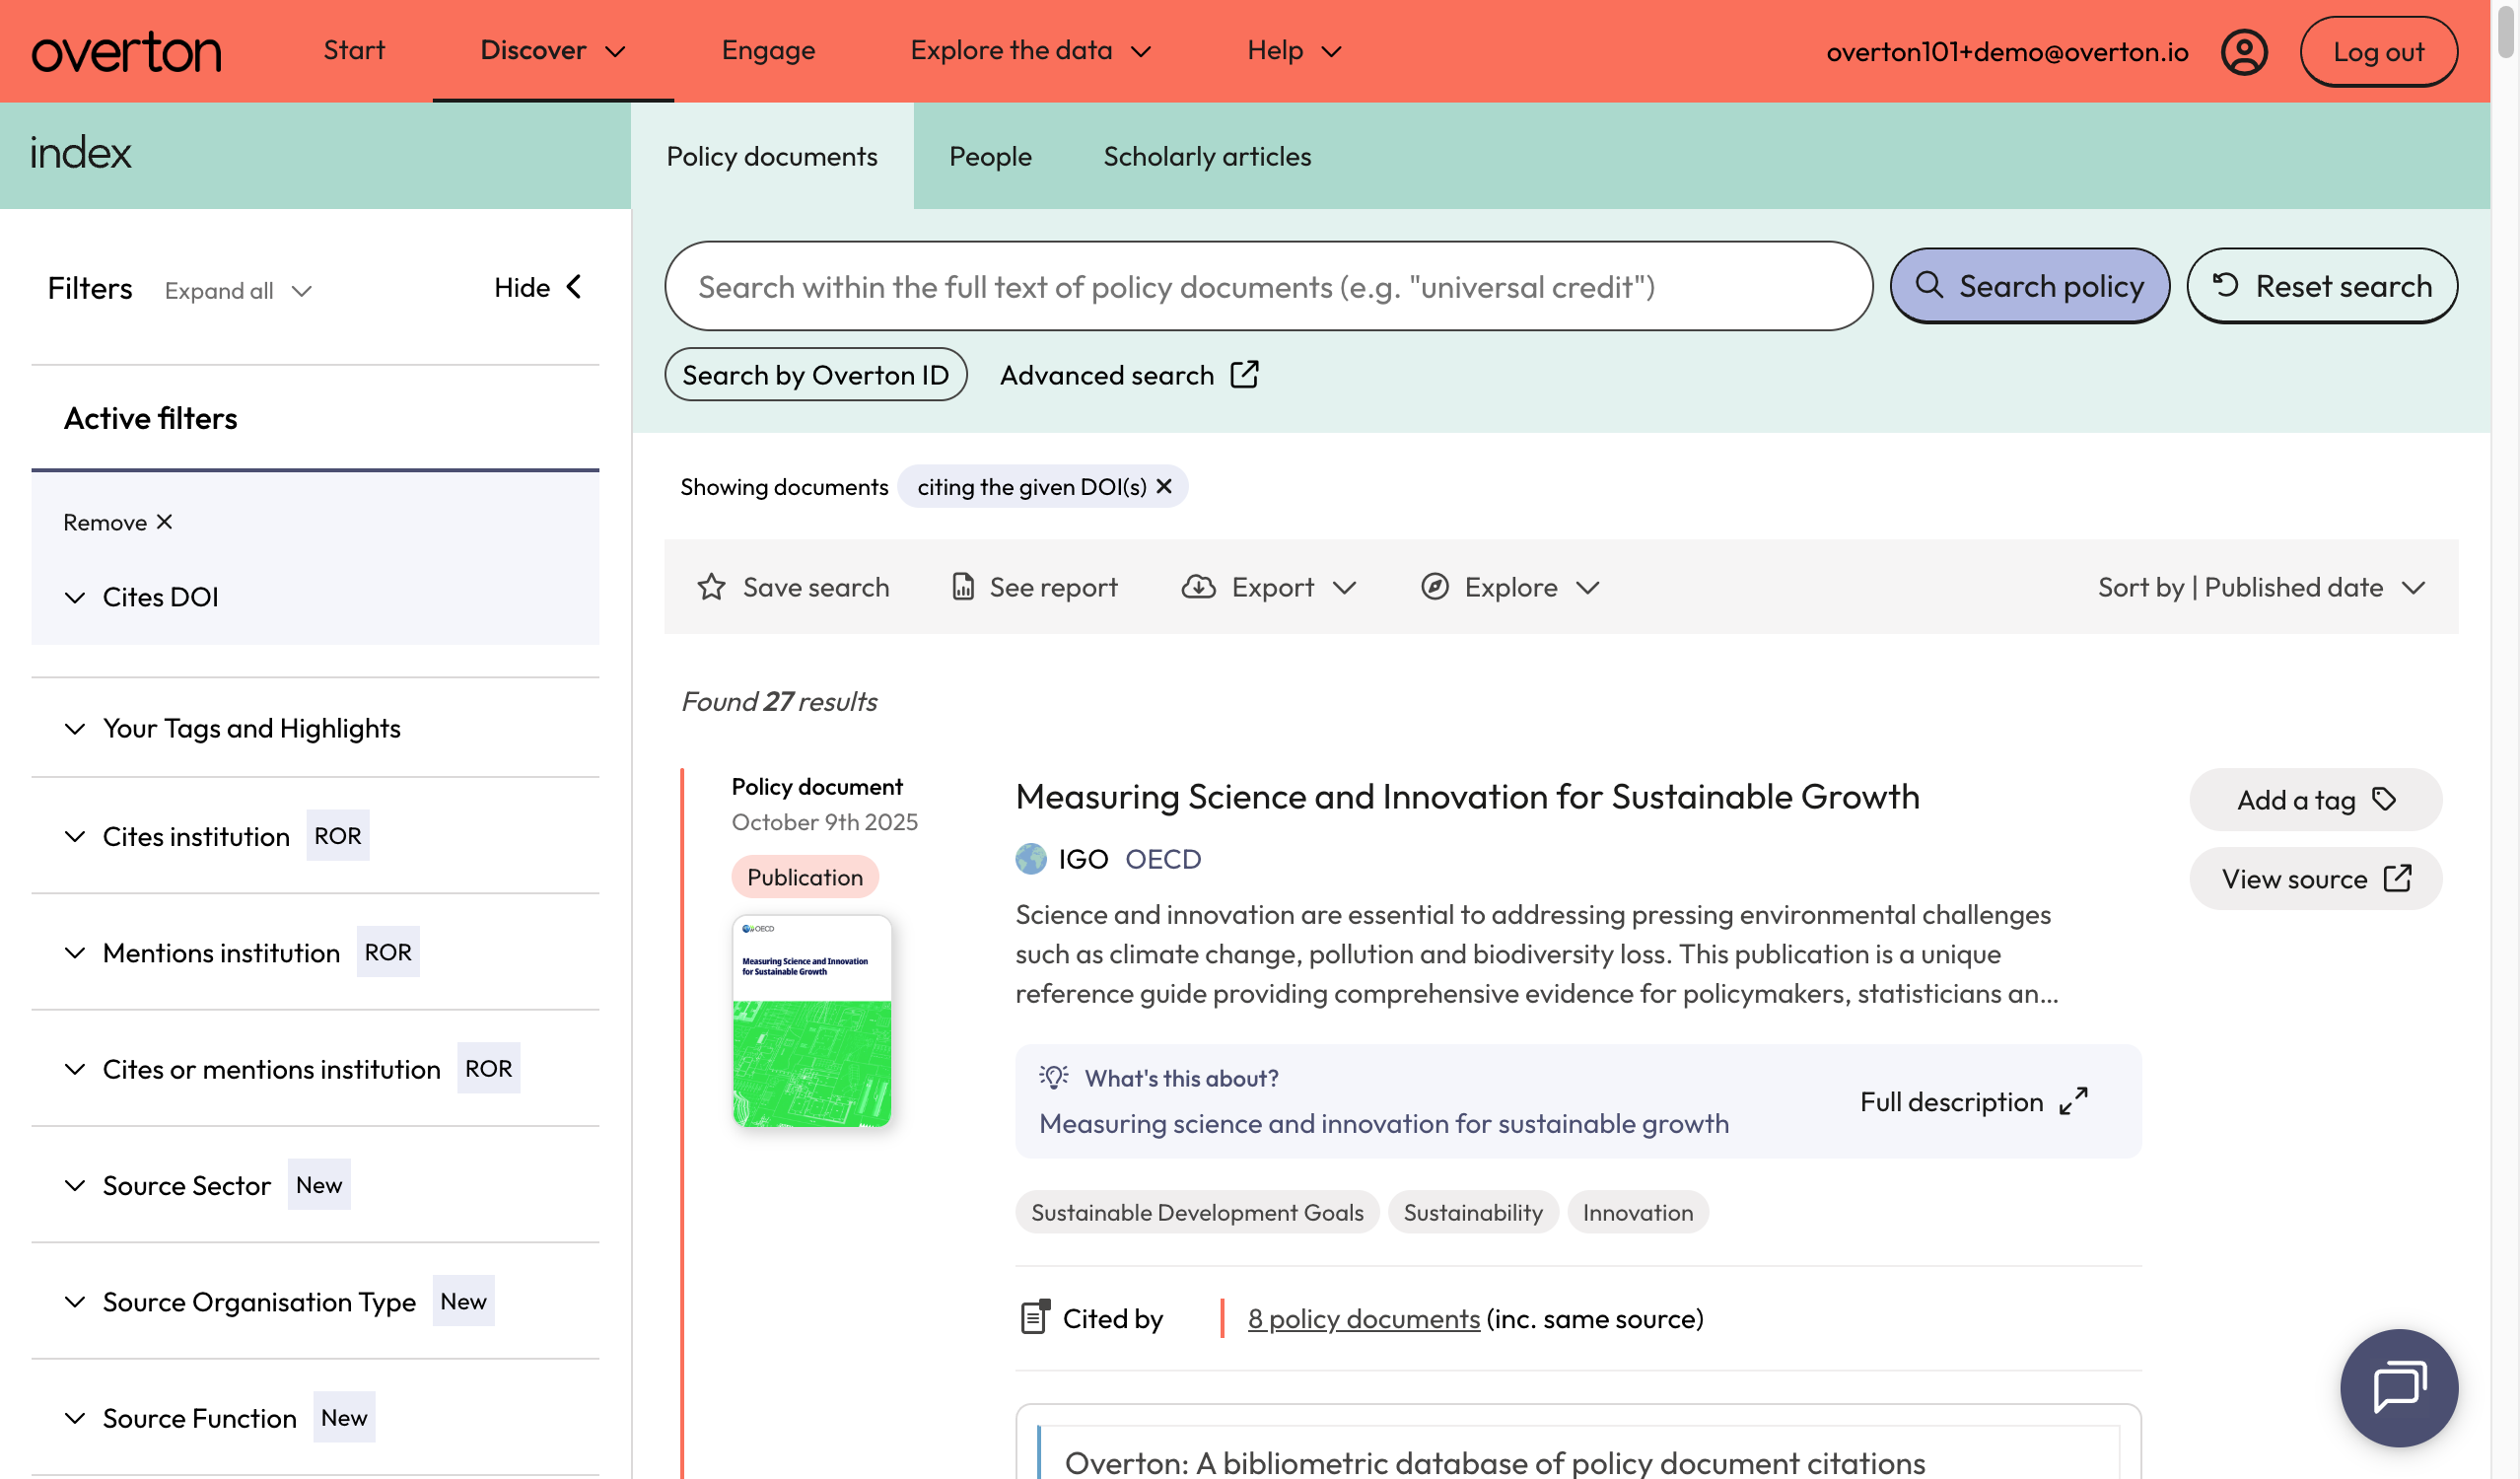Click the Cited by document icon
This screenshot has width=2520, height=1479.
[1035, 1317]
